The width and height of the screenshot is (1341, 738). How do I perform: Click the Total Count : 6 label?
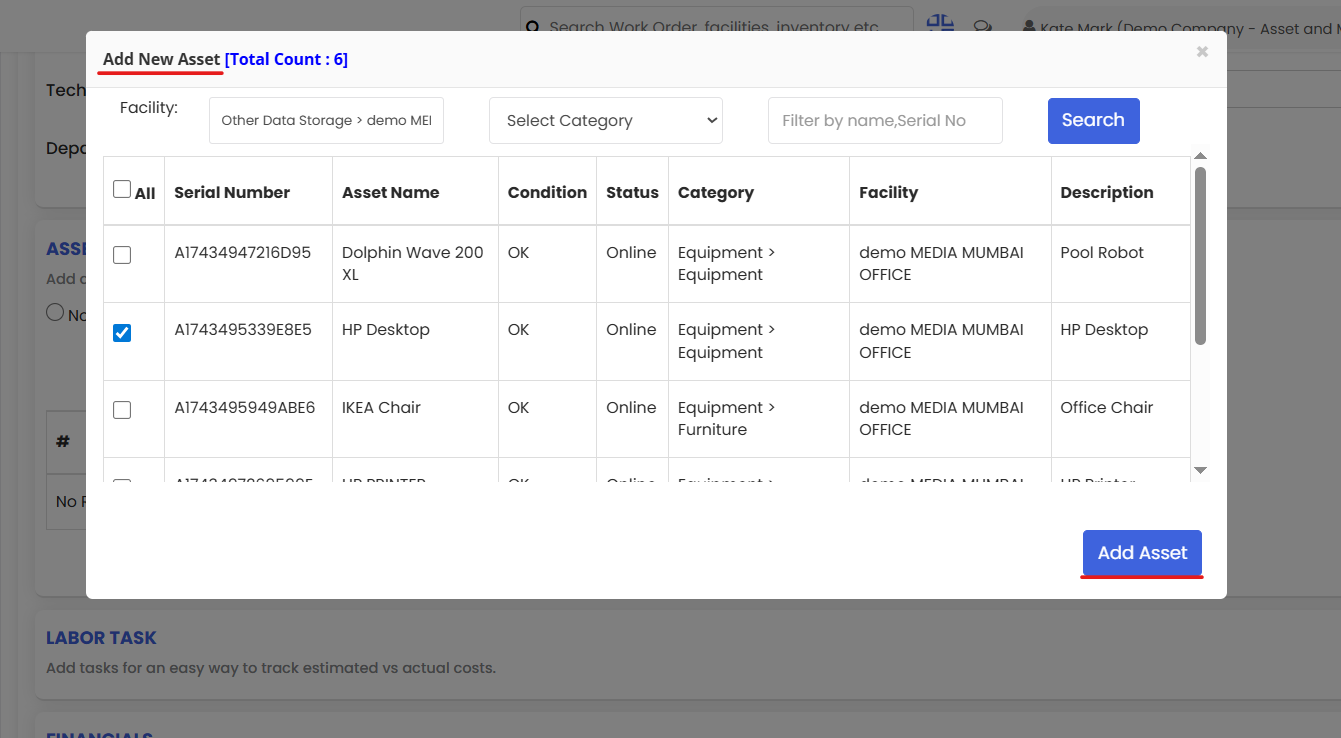[x=286, y=59]
